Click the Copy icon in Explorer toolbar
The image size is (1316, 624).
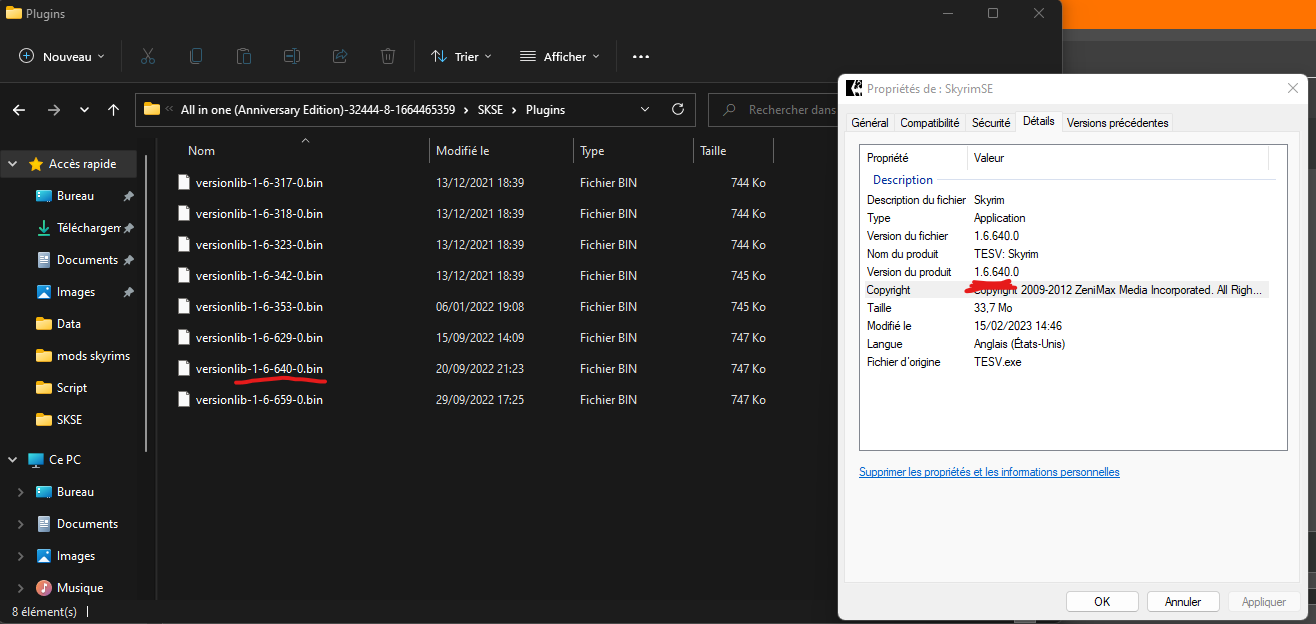(196, 56)
